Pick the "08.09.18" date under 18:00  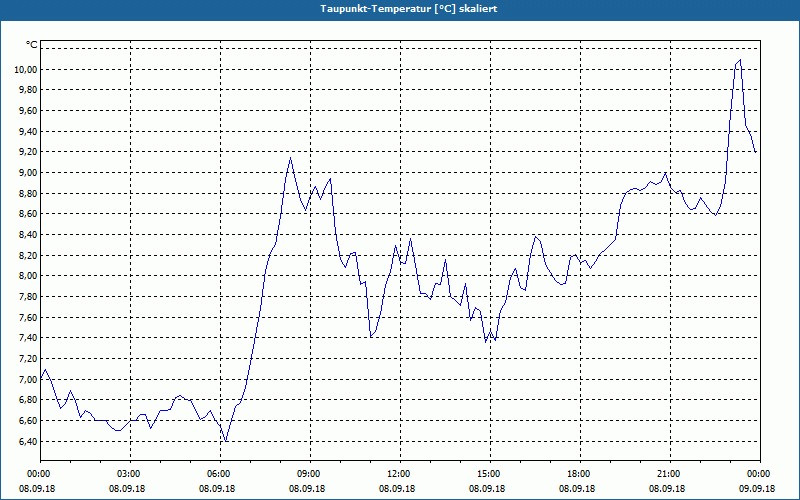pyautogui.click(x=577, y=489)
